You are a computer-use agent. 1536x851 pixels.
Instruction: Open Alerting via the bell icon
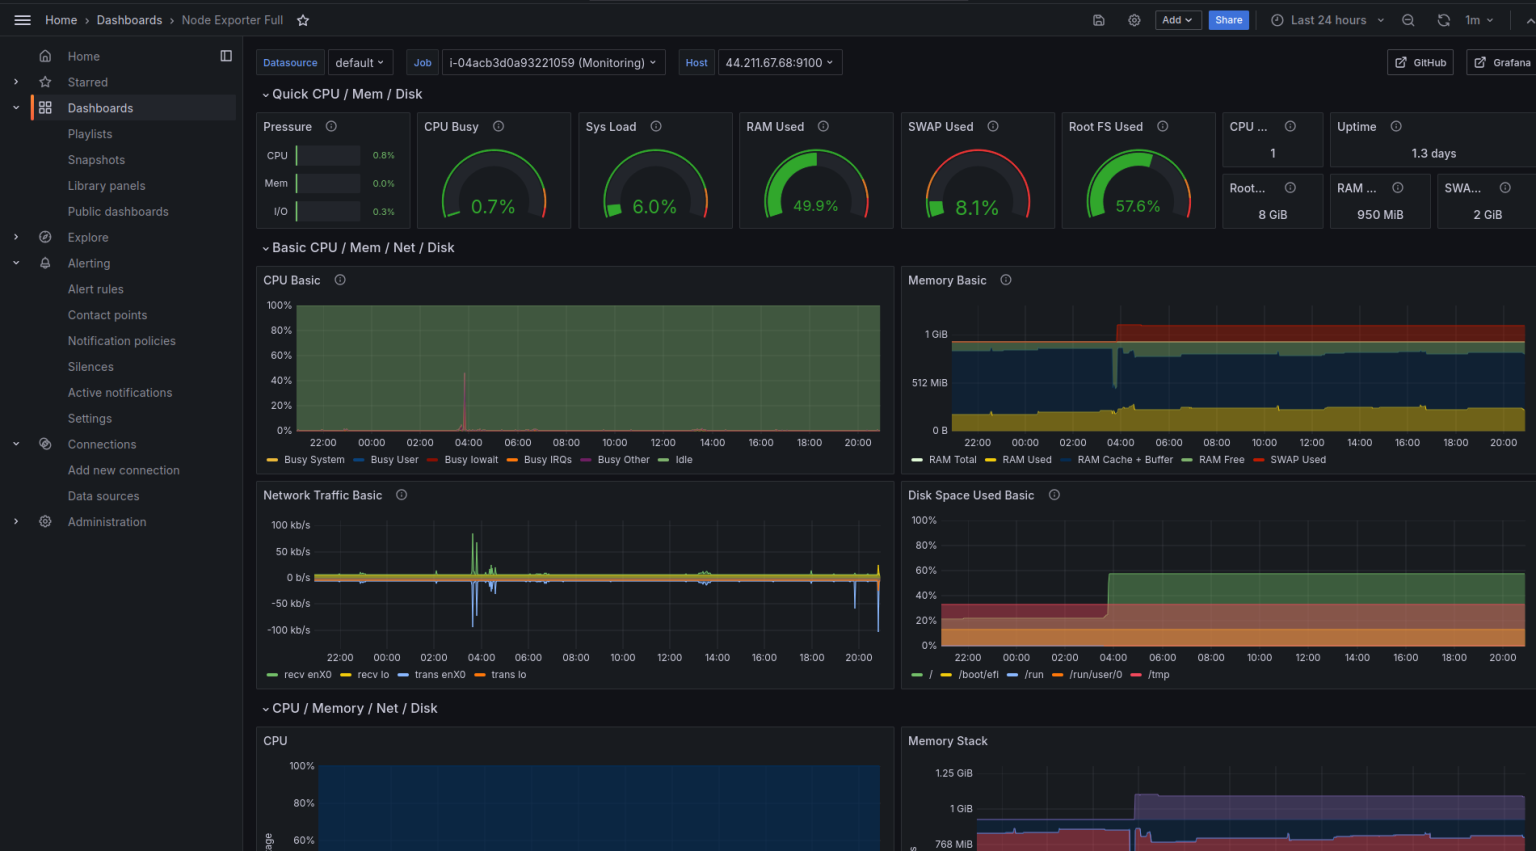[44, 263]
